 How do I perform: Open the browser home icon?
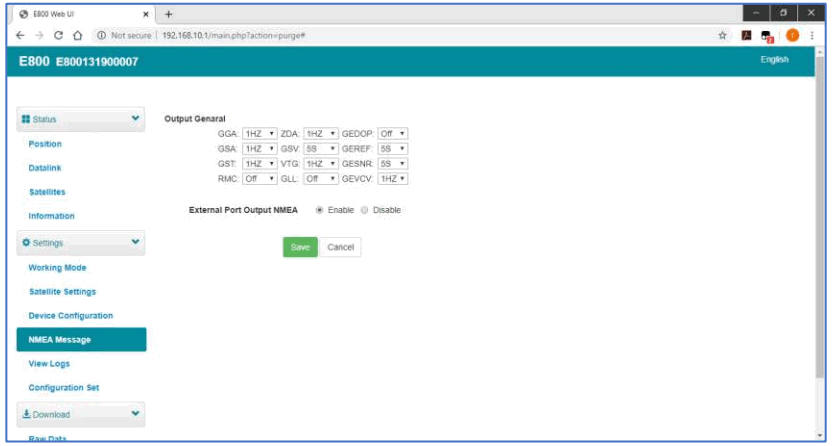[78, 35]
